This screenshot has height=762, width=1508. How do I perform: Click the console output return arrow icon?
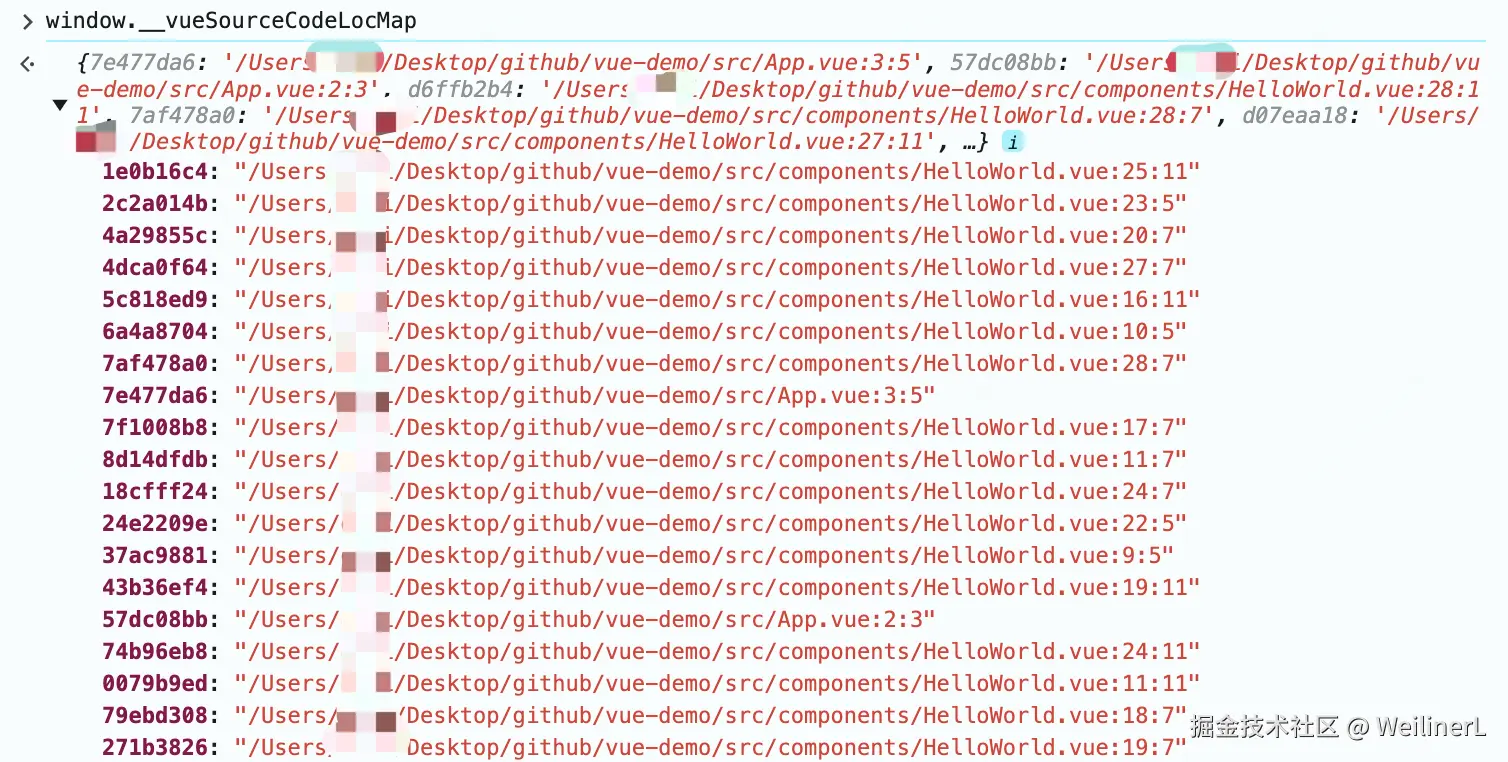(28, 64)
